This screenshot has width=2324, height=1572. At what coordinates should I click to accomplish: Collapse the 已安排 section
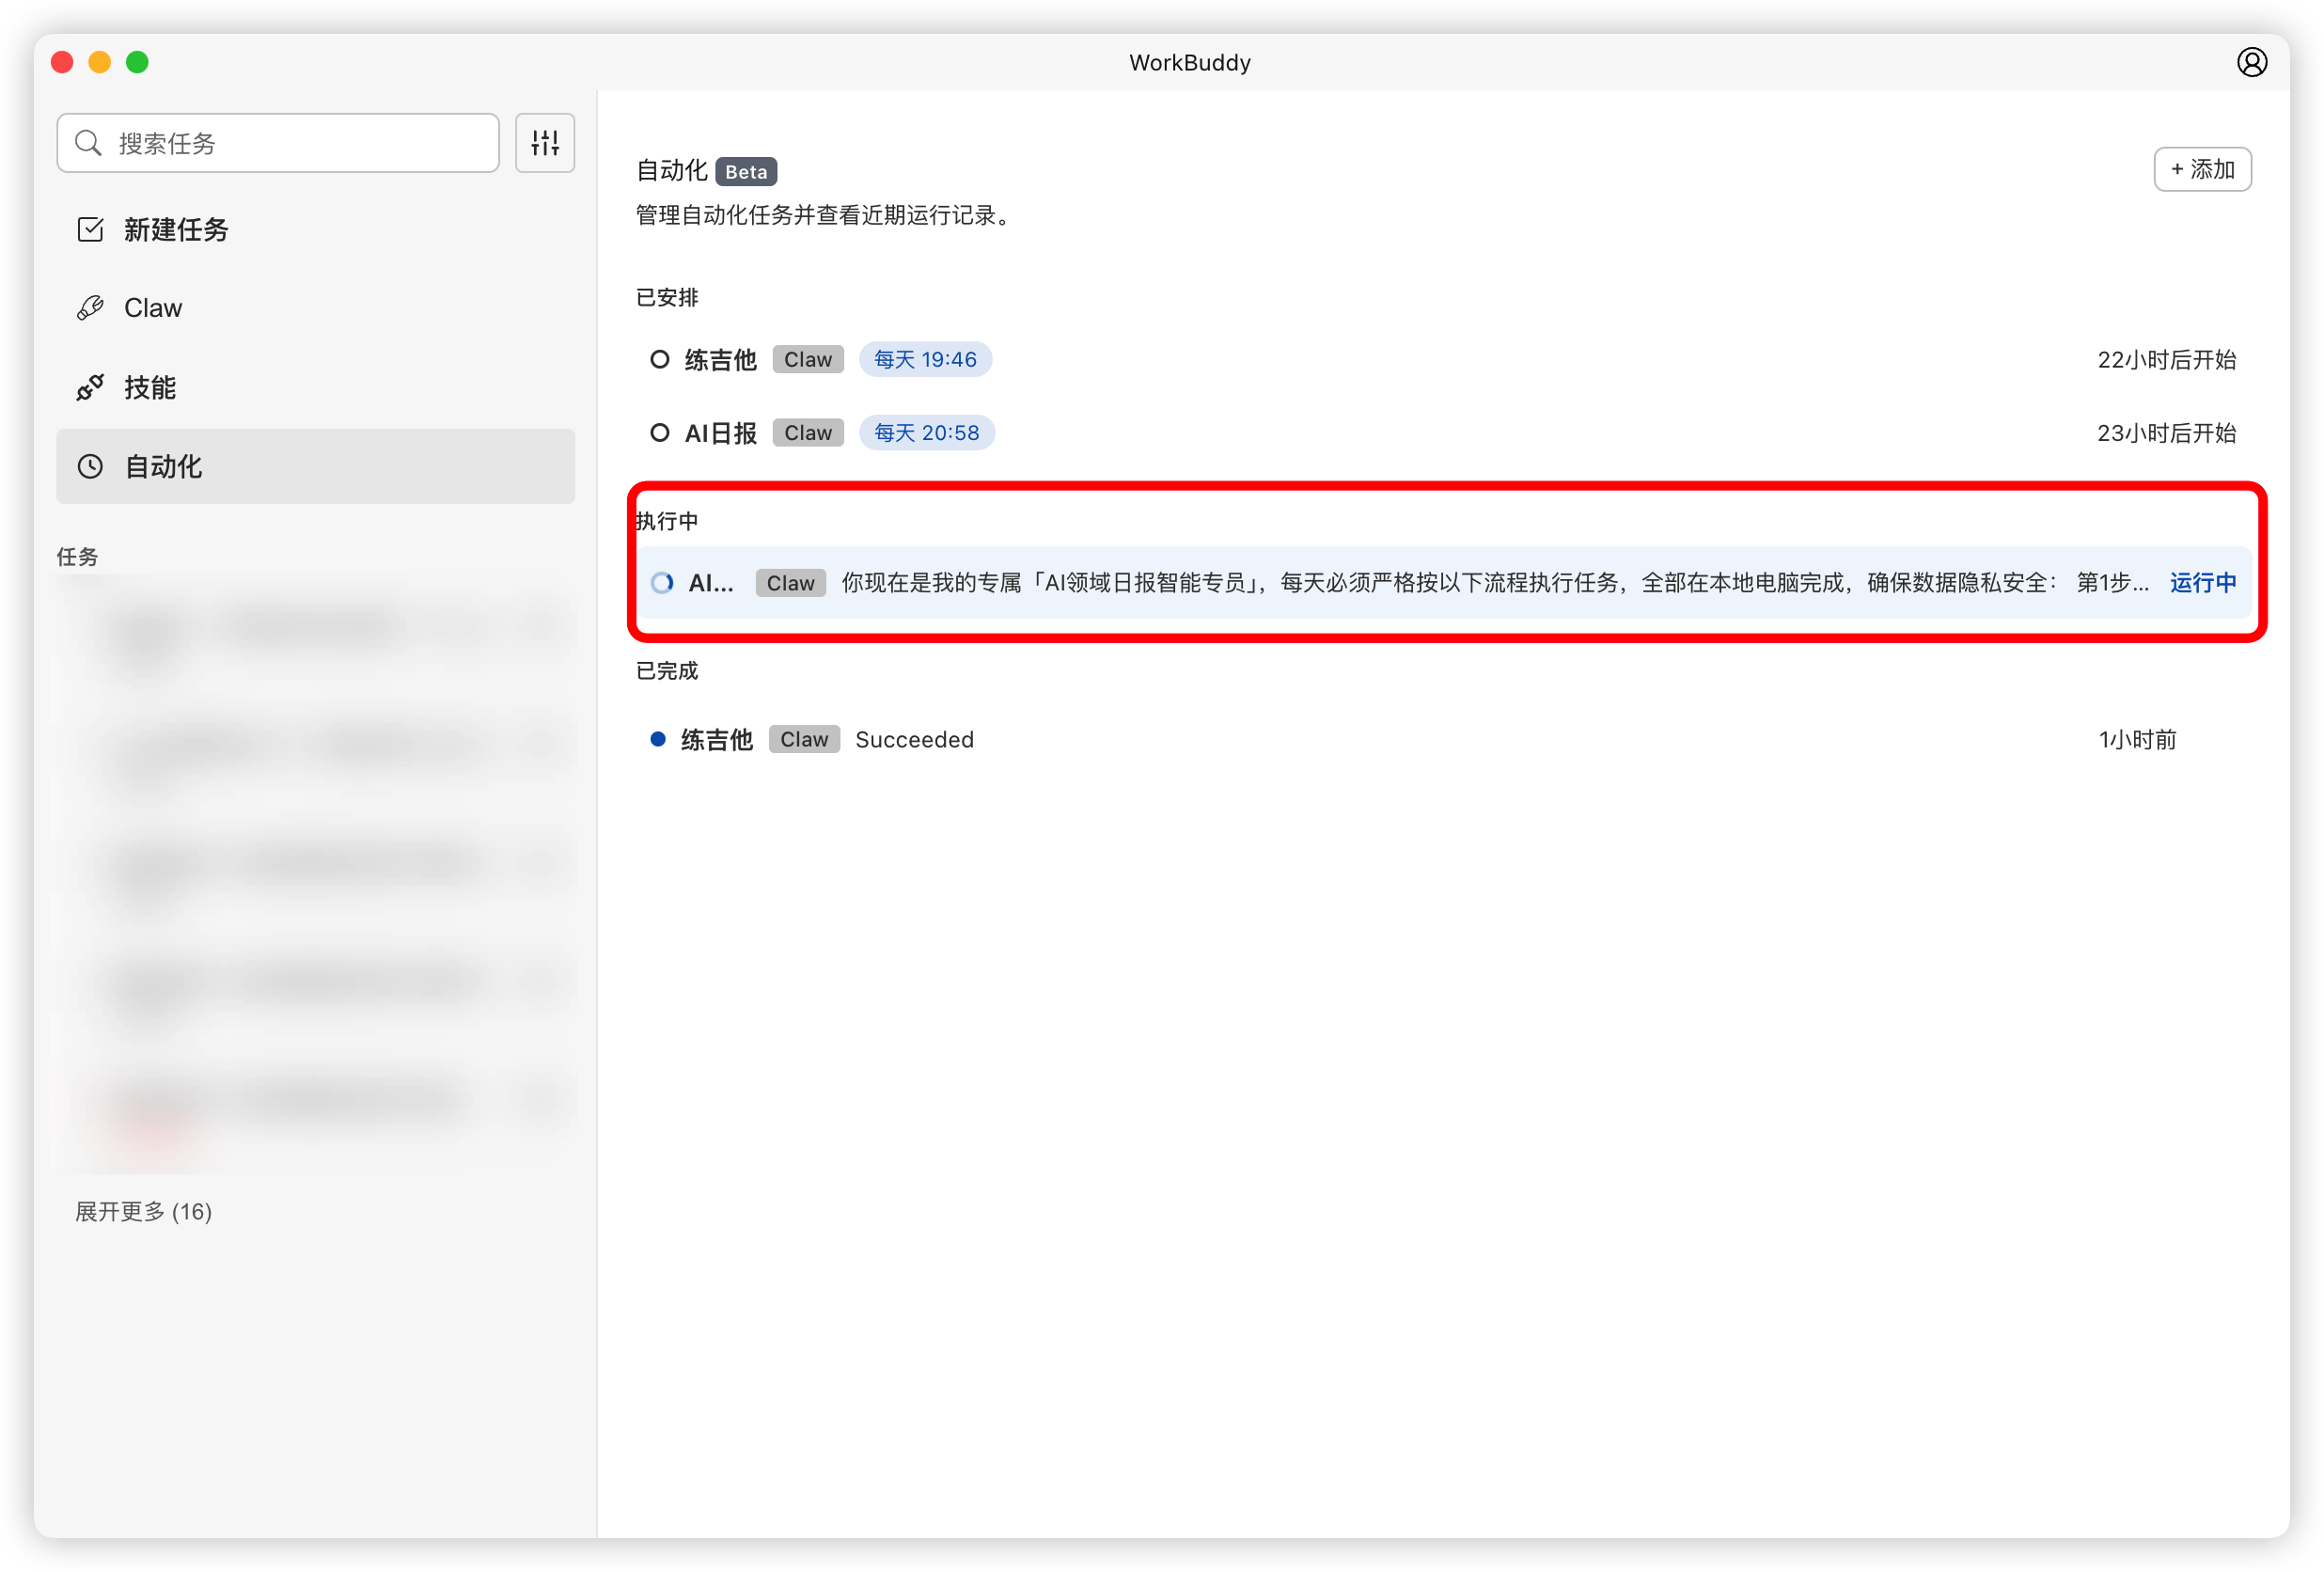(666, 297)
